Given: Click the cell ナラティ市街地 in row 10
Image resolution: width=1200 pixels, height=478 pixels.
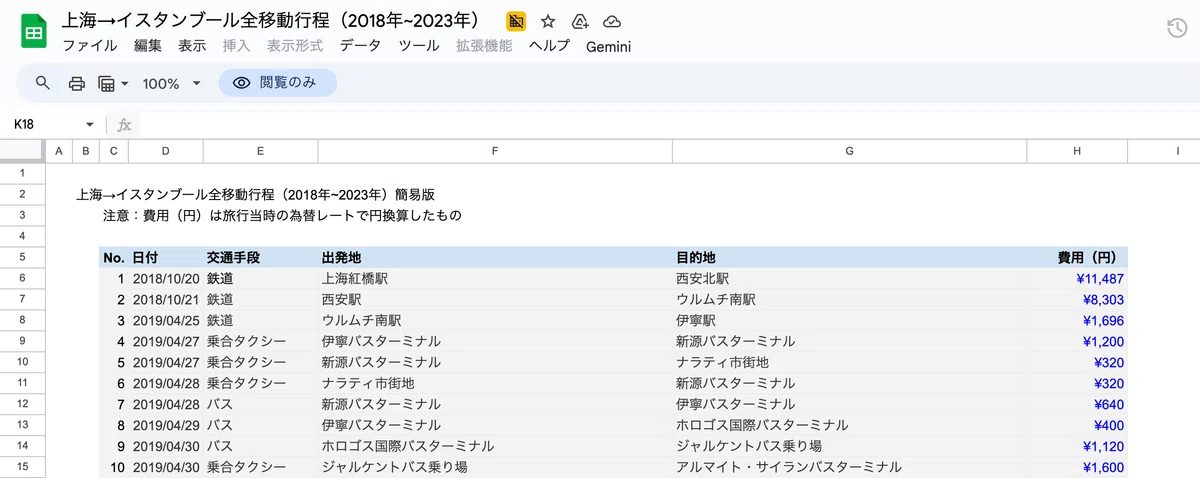Looking at the screenshot, I should click(849, 362).
